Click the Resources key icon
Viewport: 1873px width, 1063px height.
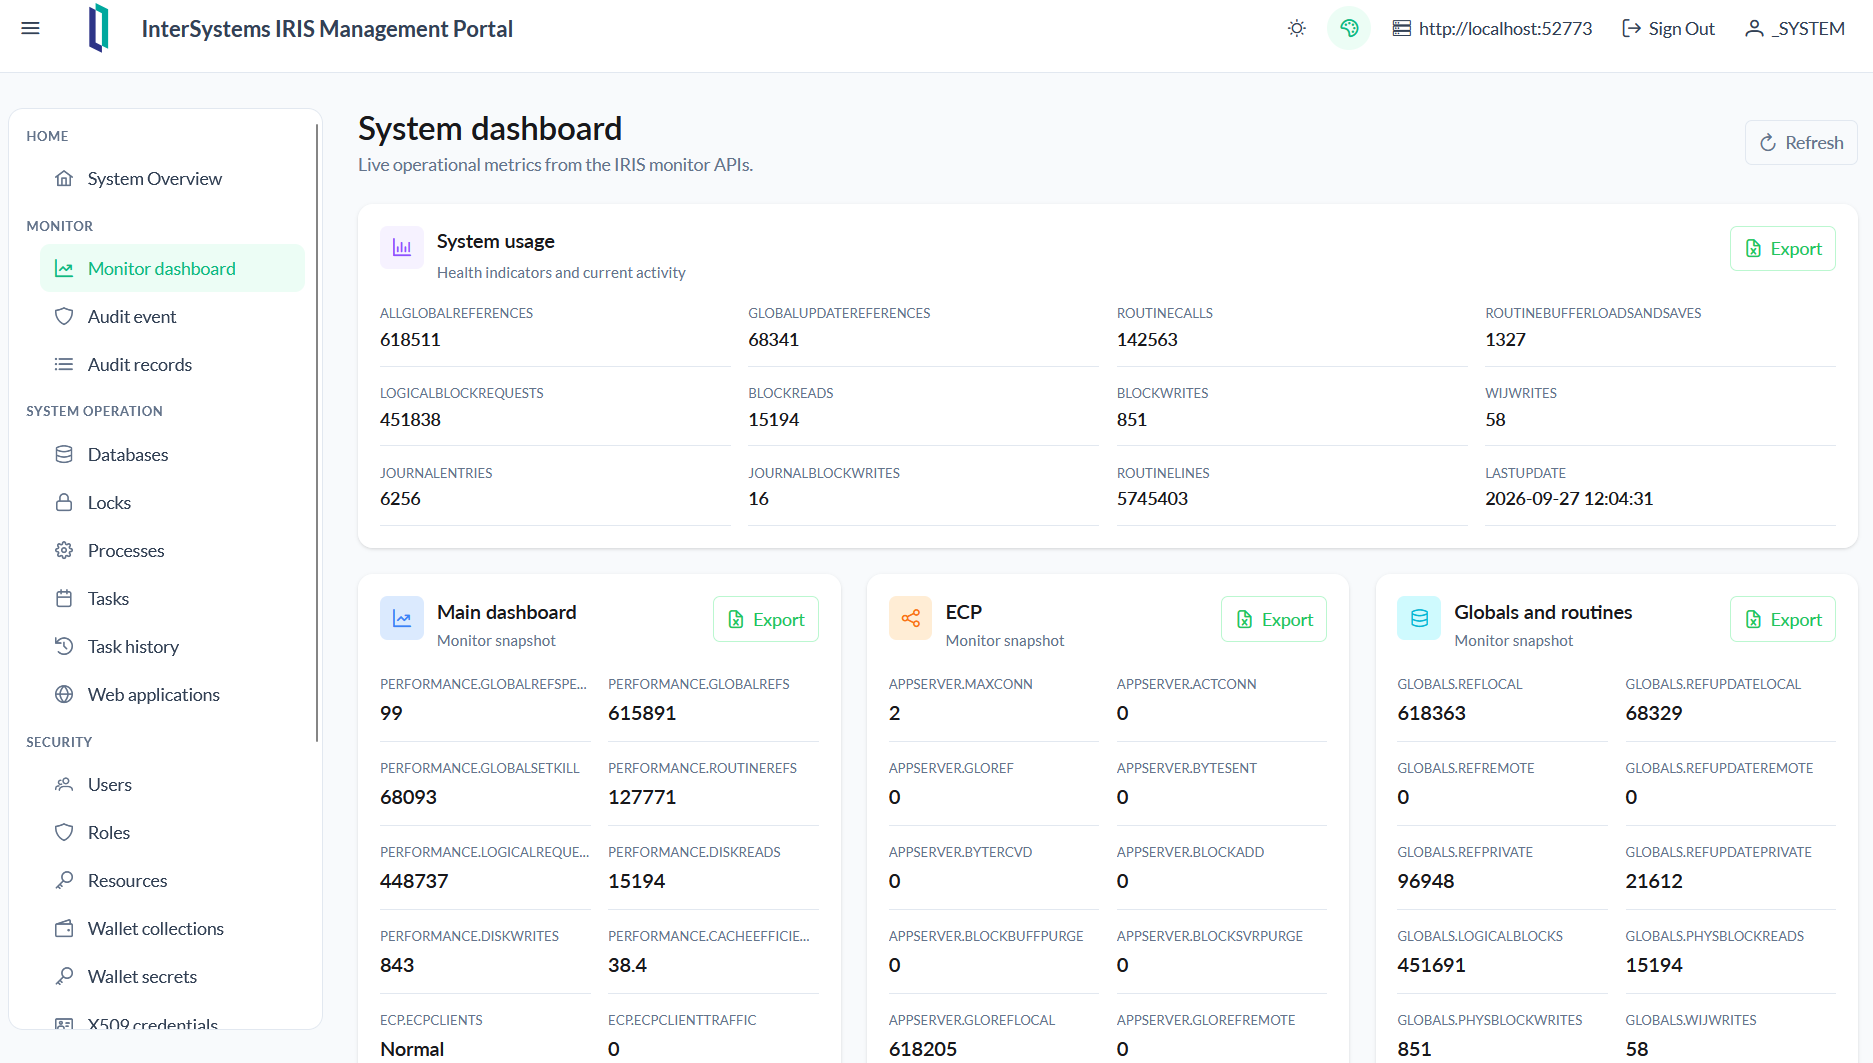click(64, 880)
